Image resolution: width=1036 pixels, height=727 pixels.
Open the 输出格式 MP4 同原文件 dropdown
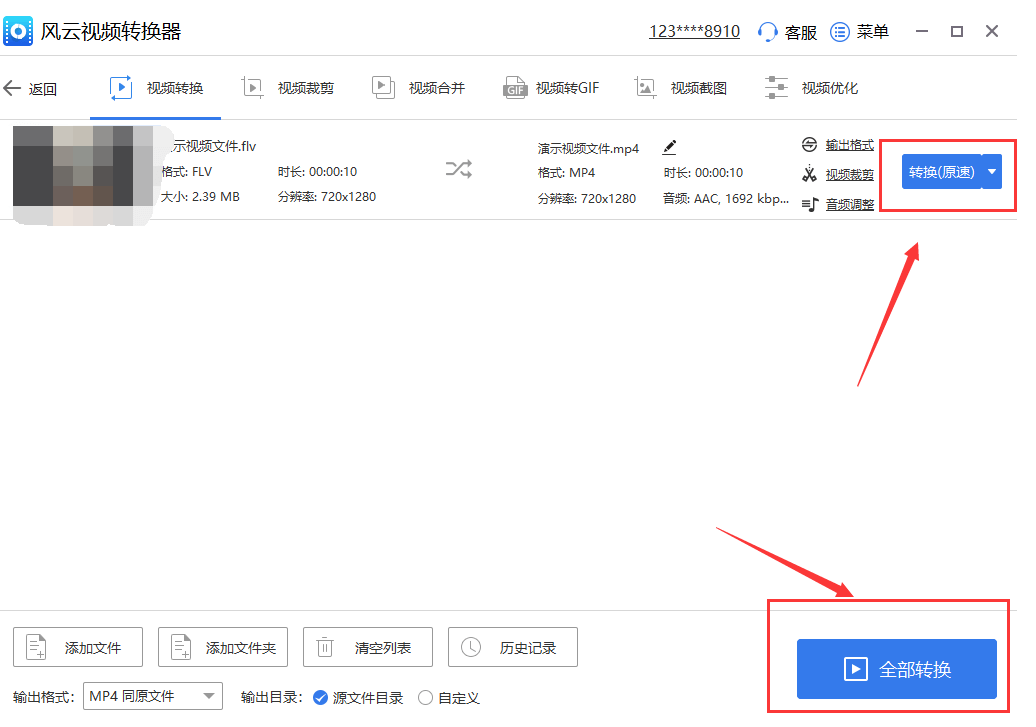pos(153,696)
